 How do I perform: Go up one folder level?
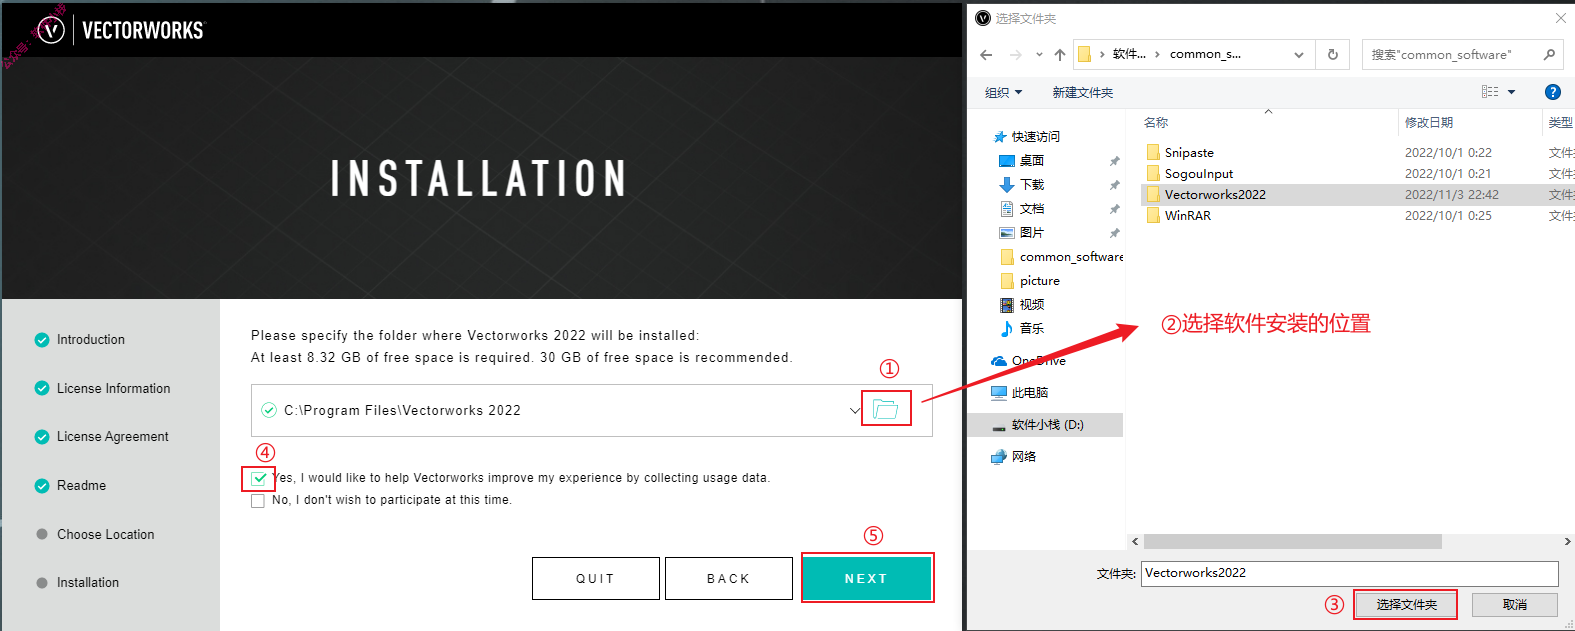point(1060,55)
